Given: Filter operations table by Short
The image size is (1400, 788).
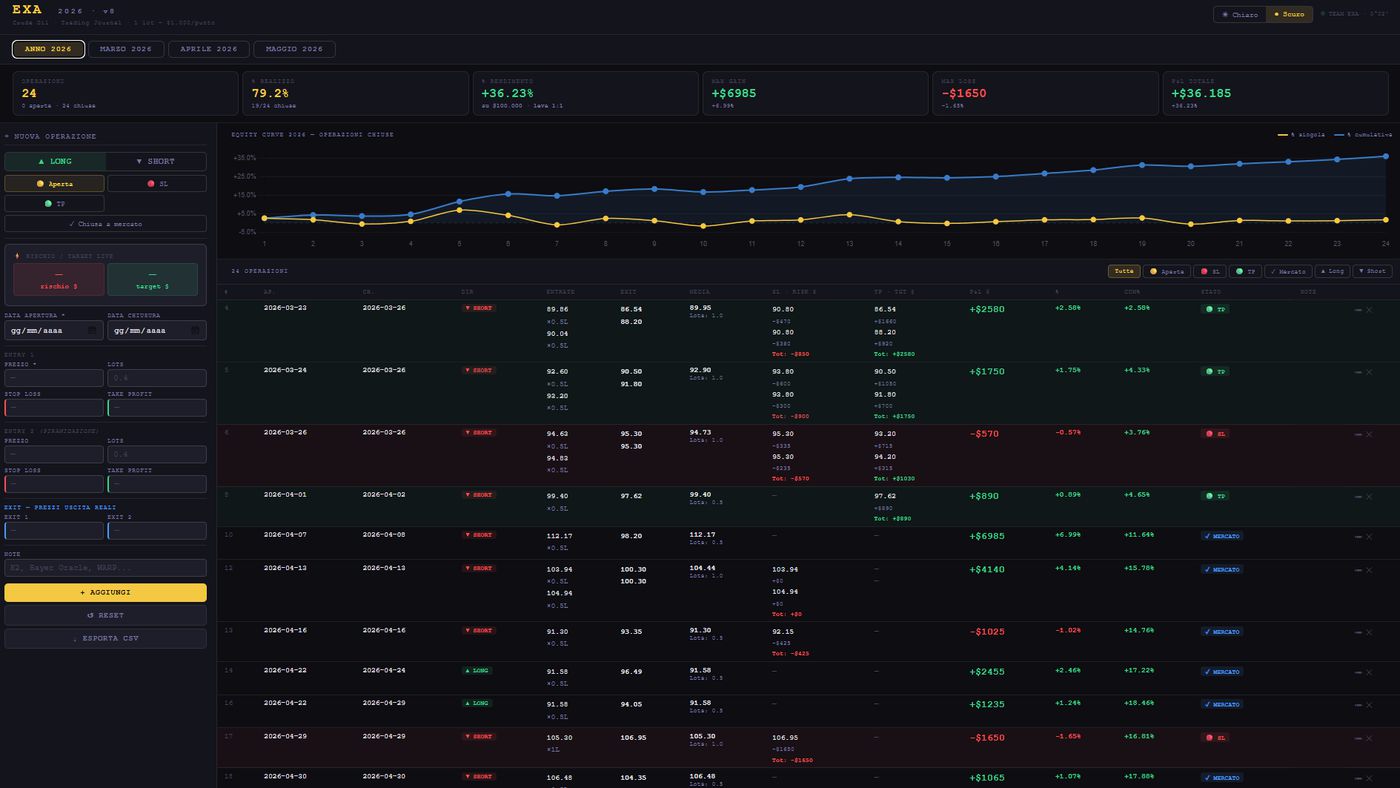Looking at the screenshot, I should pos(1372,271).
